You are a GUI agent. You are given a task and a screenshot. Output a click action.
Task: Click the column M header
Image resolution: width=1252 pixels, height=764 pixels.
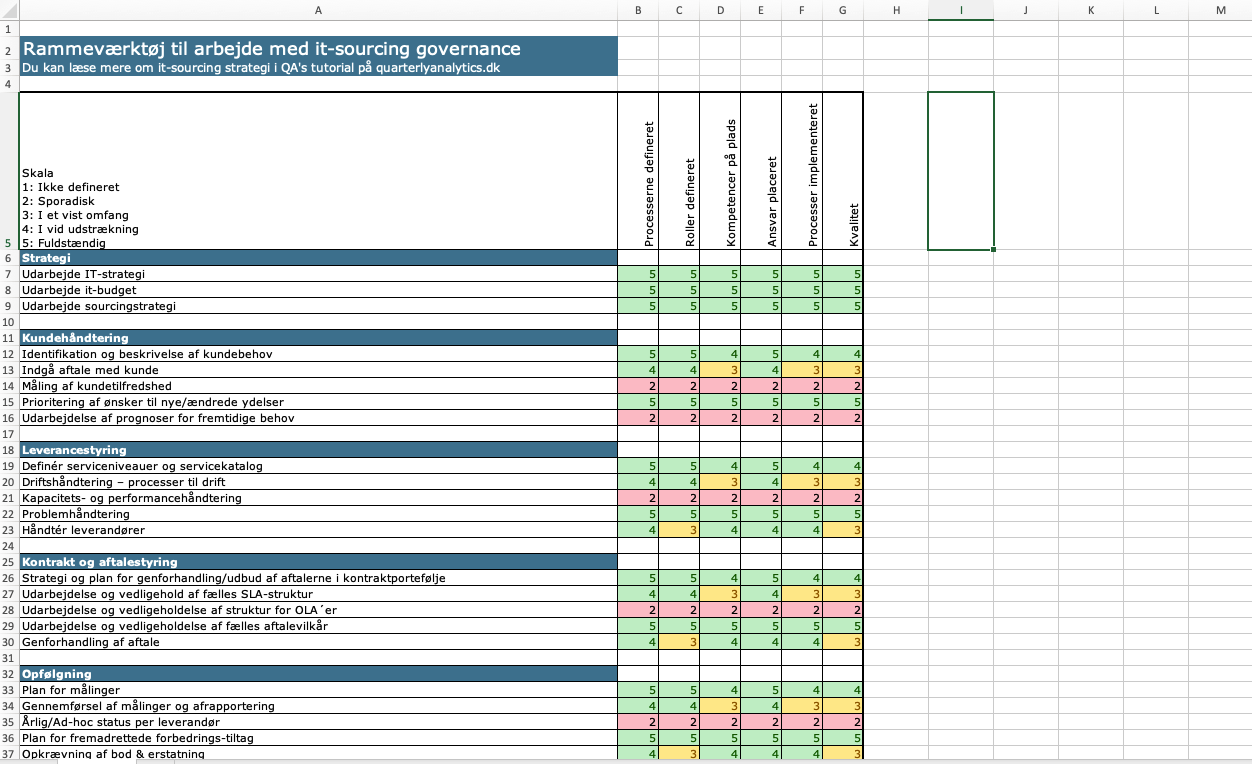[x=1220, y=10]
